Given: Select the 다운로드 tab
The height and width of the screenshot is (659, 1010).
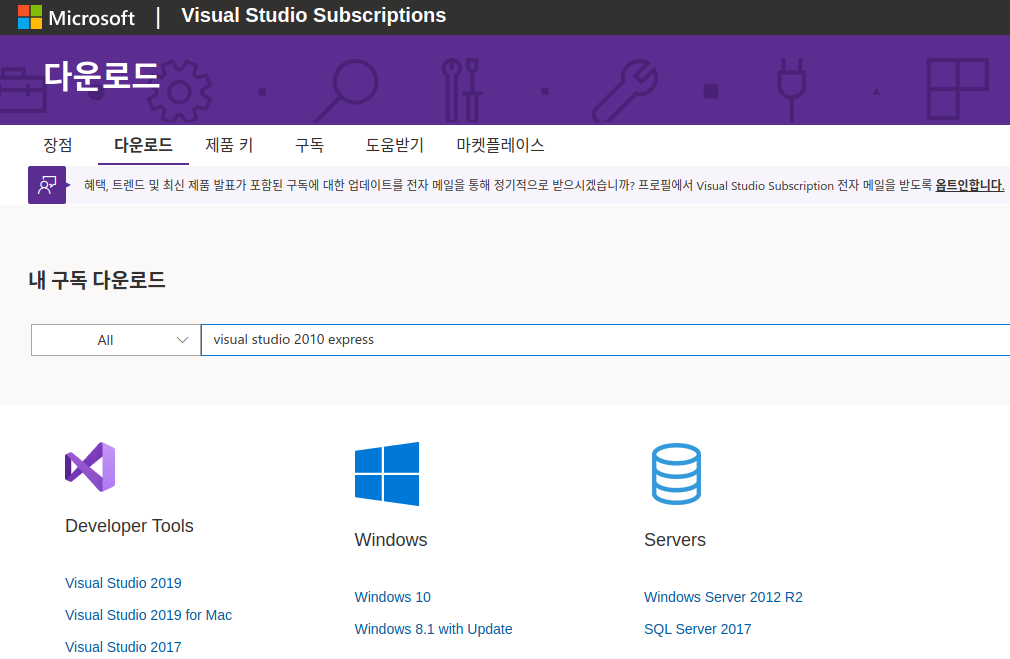Looking at the screenshot, I should tap(143, 145).
